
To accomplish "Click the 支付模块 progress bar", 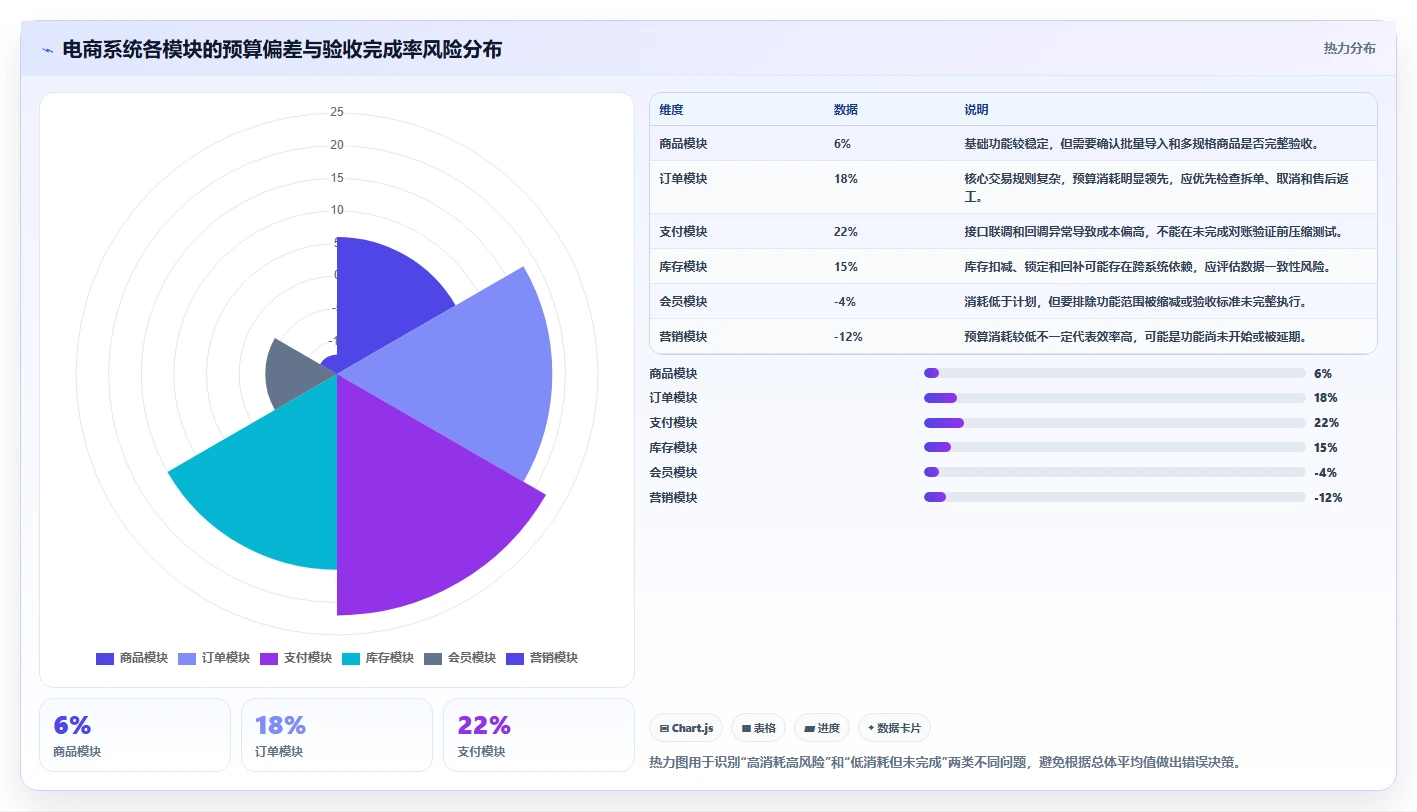I will pos(1115,423).
